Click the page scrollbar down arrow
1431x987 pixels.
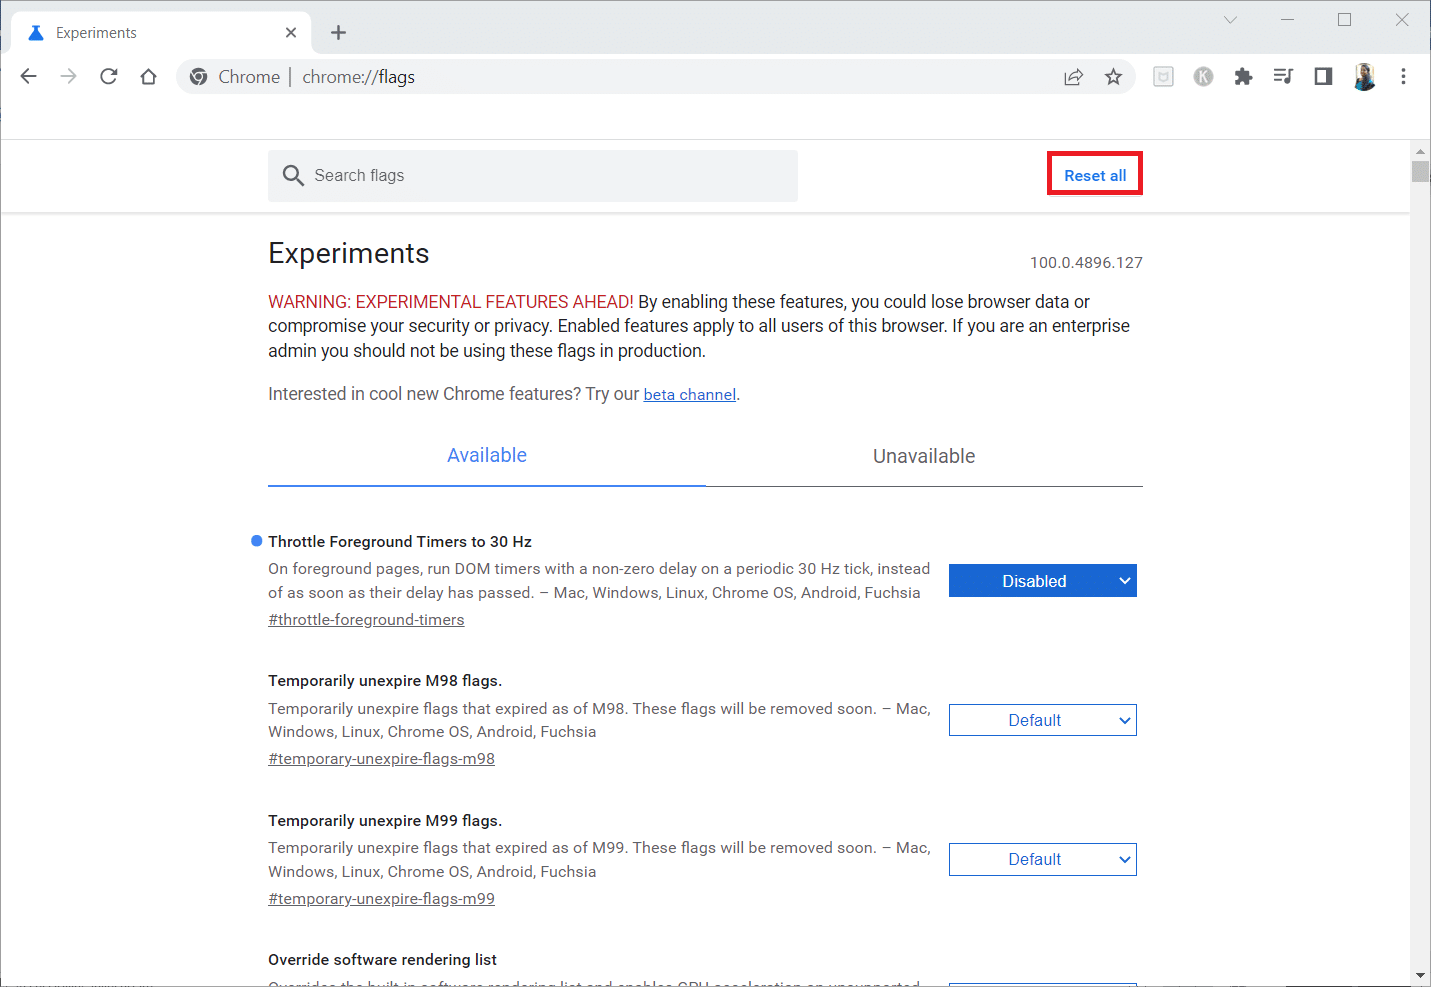point(1421,975)
